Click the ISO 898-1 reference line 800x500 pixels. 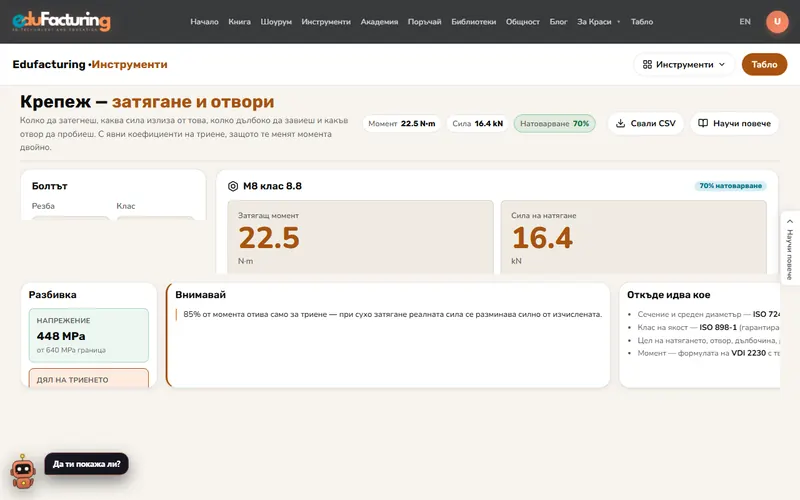[708, 327]
